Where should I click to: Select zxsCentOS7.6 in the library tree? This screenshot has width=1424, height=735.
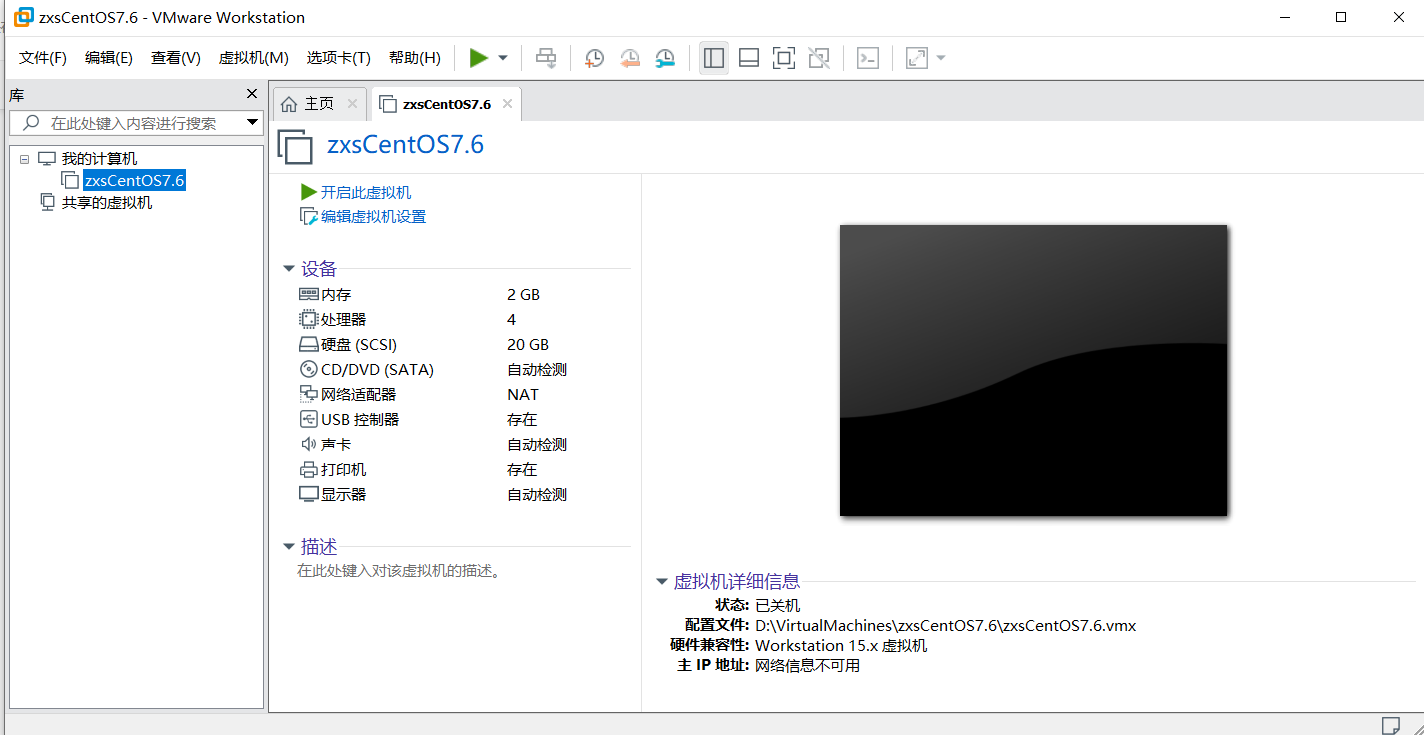coord(135,181)
